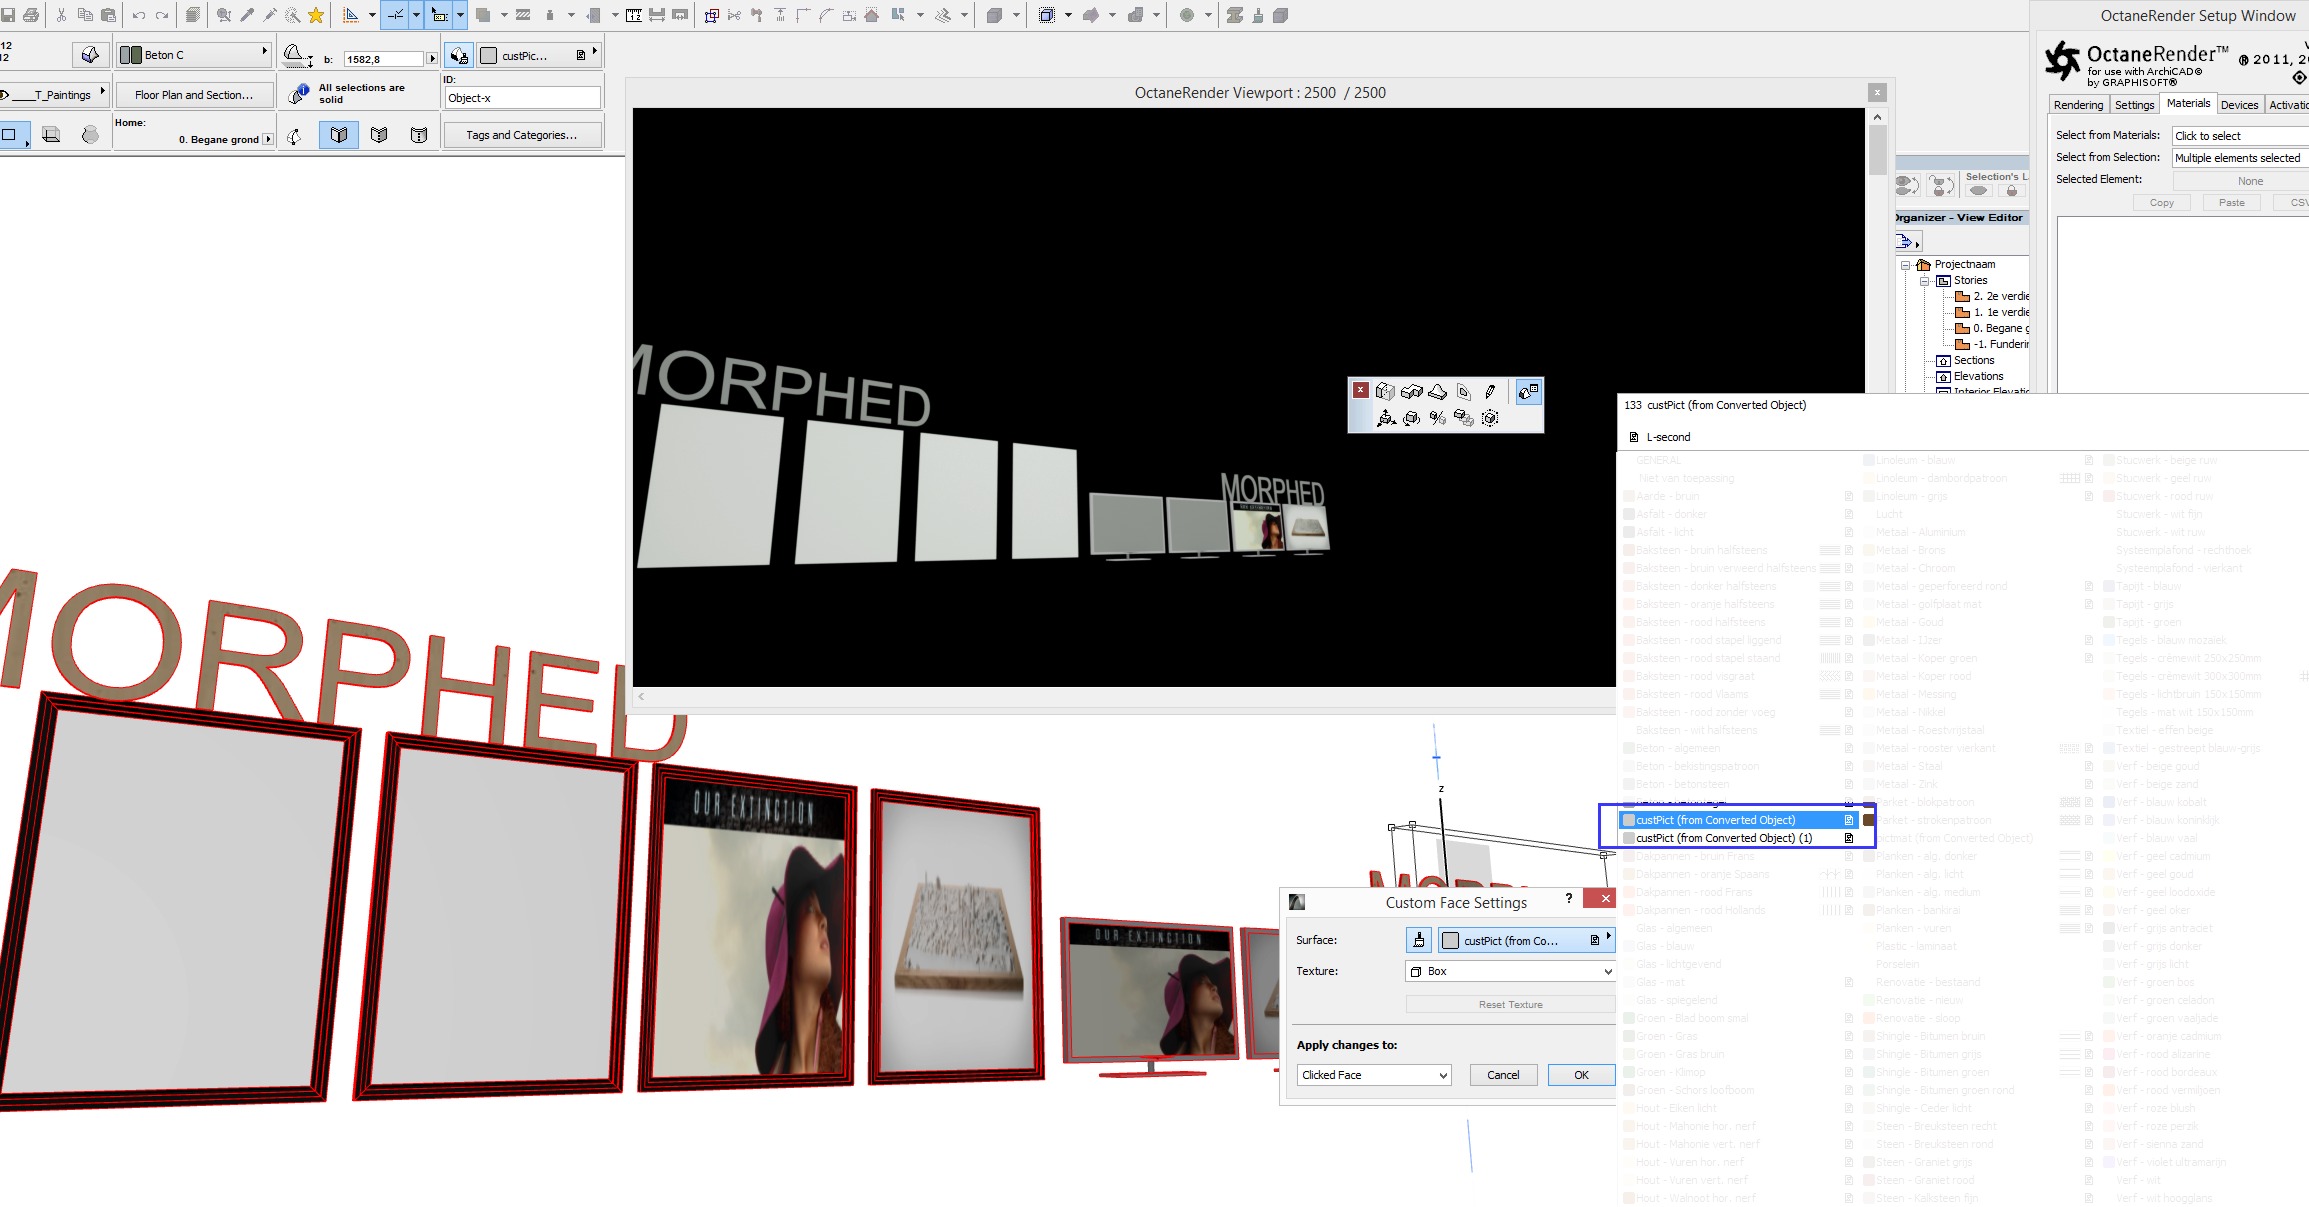
Task: Click the favorites star icon in toolbar
Action: [x=316, y=15]
